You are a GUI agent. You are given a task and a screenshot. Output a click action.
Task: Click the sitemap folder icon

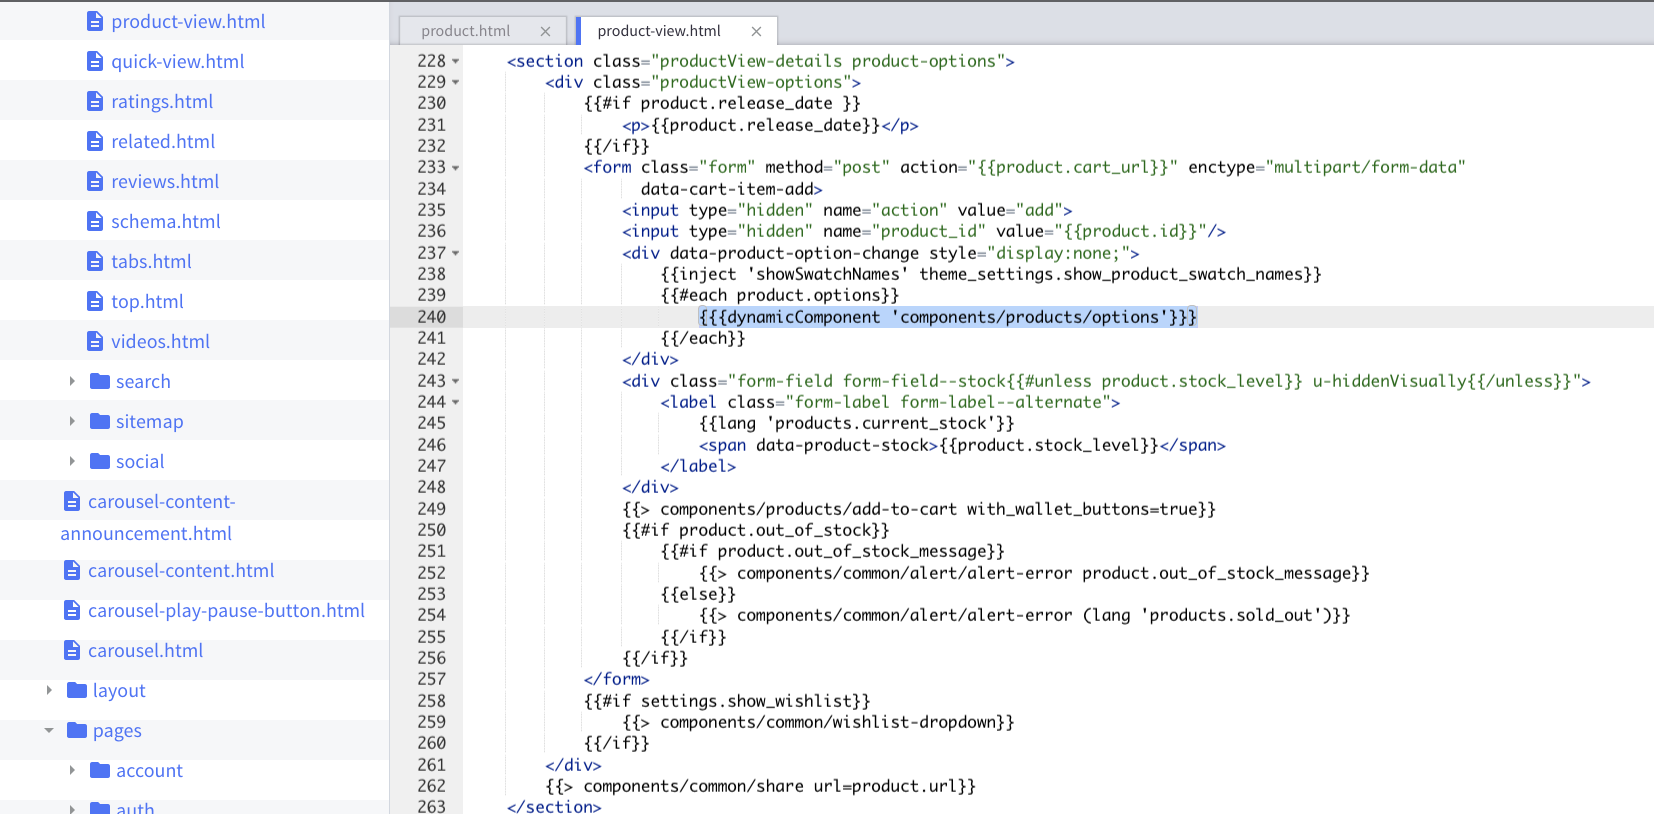pyautogui.click(x=100, y=421)
